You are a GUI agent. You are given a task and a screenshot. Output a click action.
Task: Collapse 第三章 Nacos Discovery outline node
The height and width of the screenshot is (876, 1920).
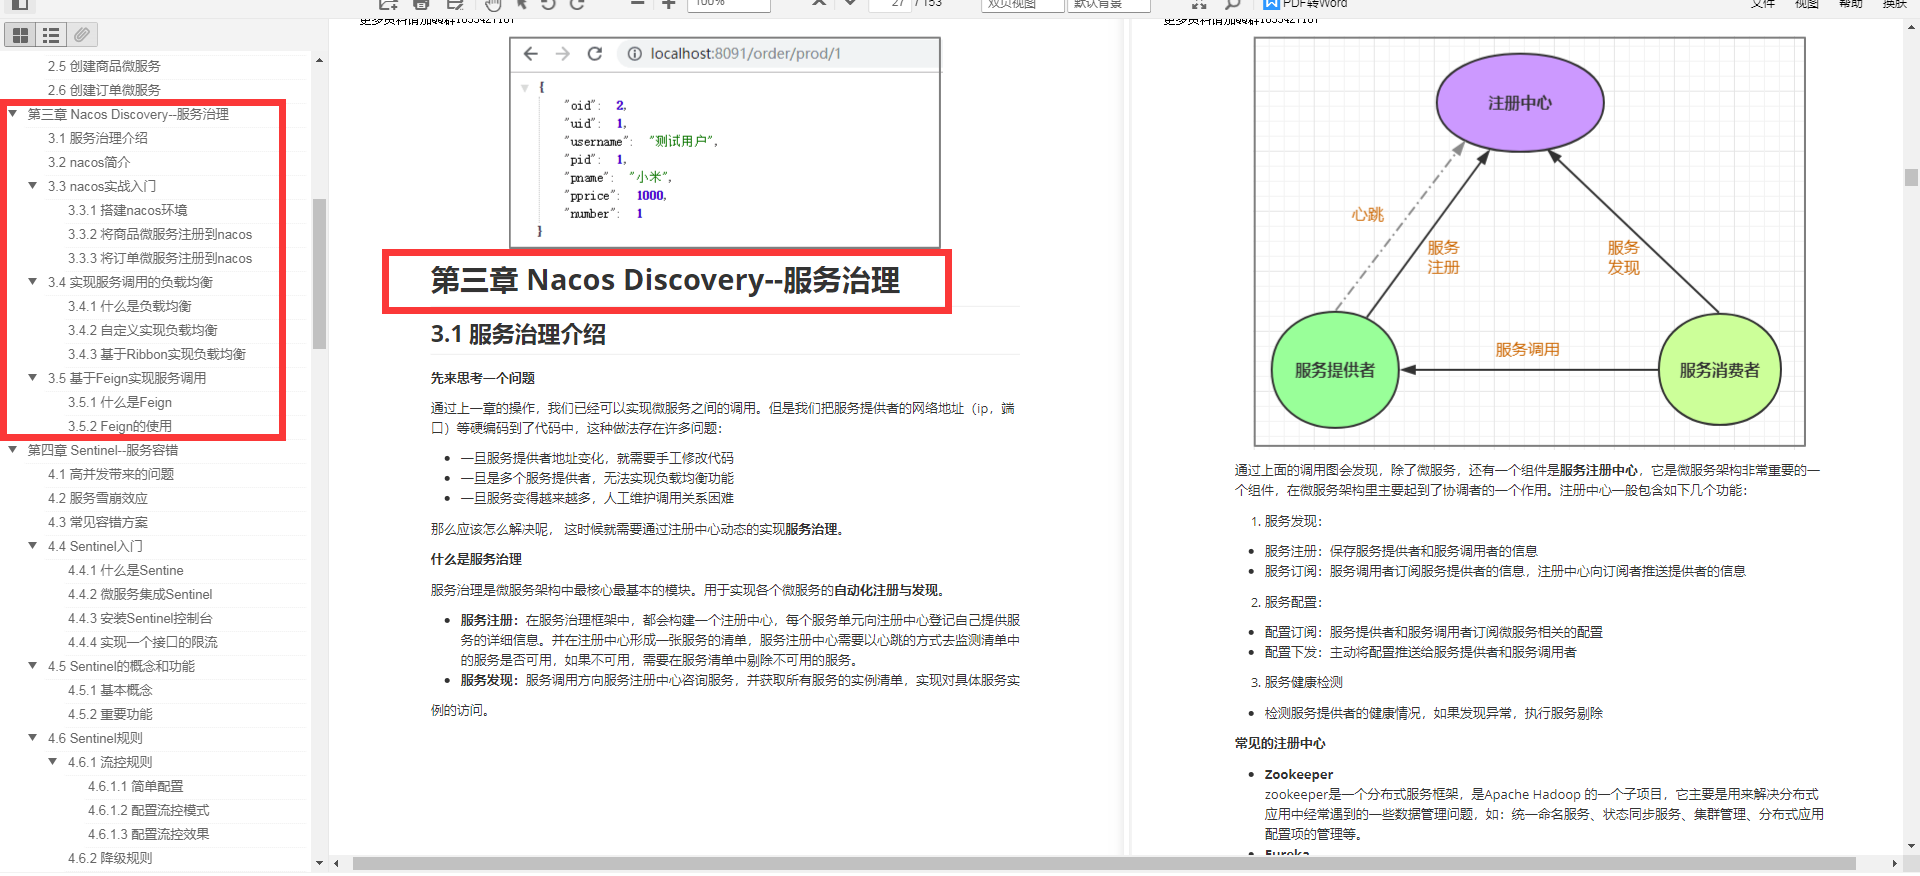click(13, 114)
